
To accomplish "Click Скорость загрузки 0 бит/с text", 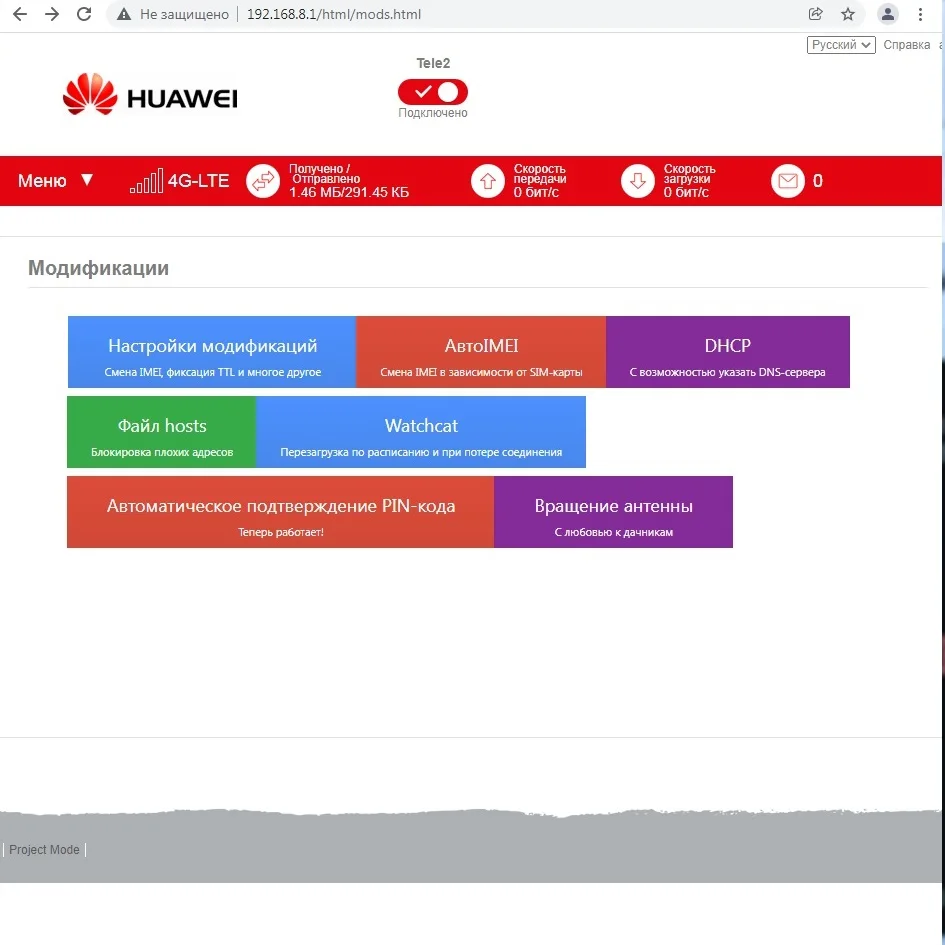I will tap(689, 181).
